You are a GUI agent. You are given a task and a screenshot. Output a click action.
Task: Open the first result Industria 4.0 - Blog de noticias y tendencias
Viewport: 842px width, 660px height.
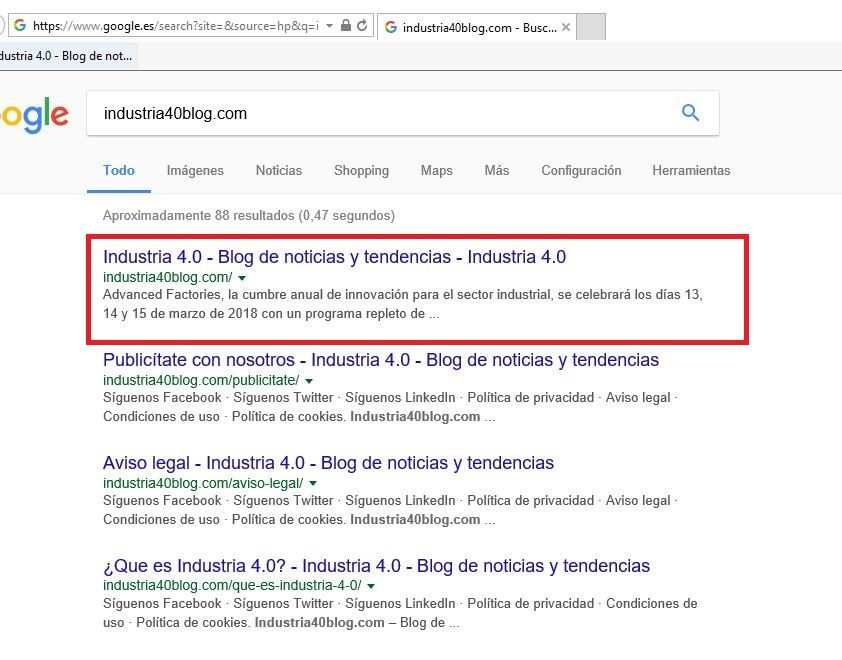pos(335,257)
